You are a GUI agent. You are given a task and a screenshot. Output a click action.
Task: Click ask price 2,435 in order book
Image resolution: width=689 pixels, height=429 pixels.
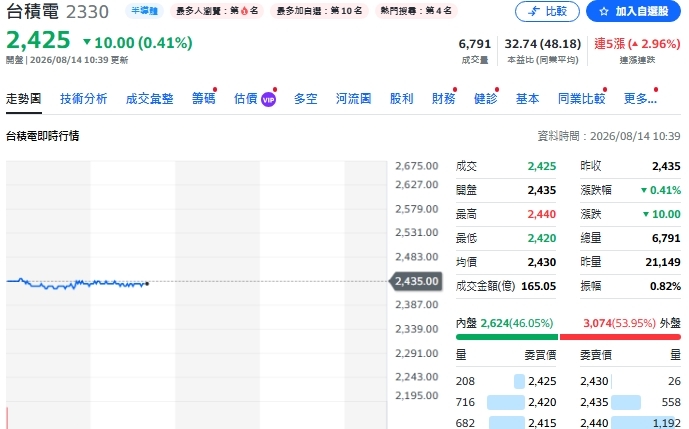[594, 402]
